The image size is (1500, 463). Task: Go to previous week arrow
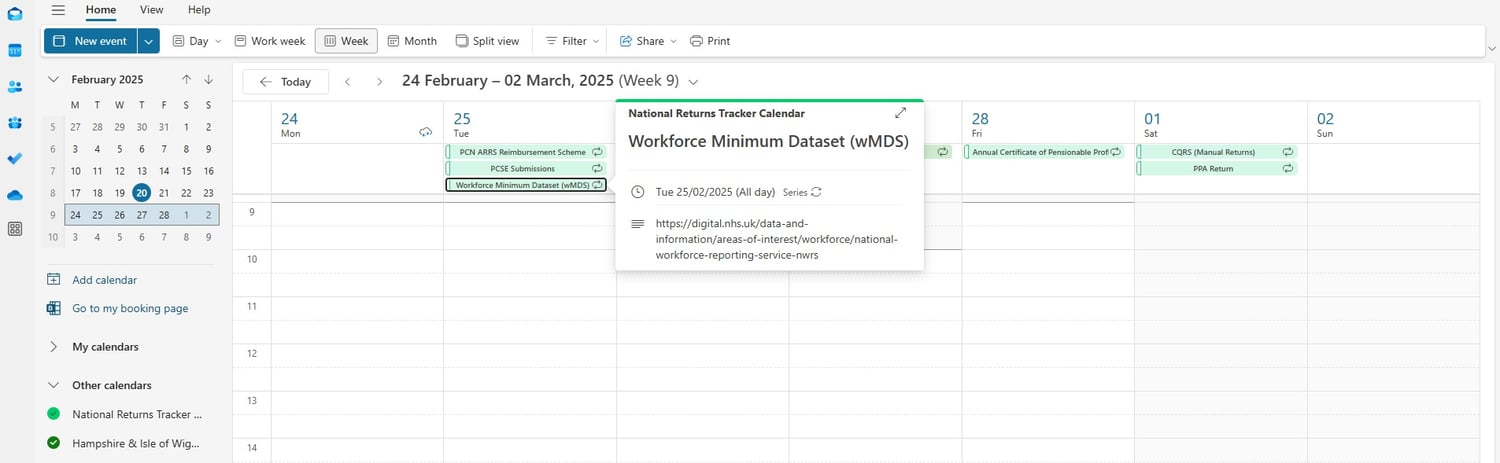click(347, 82)
